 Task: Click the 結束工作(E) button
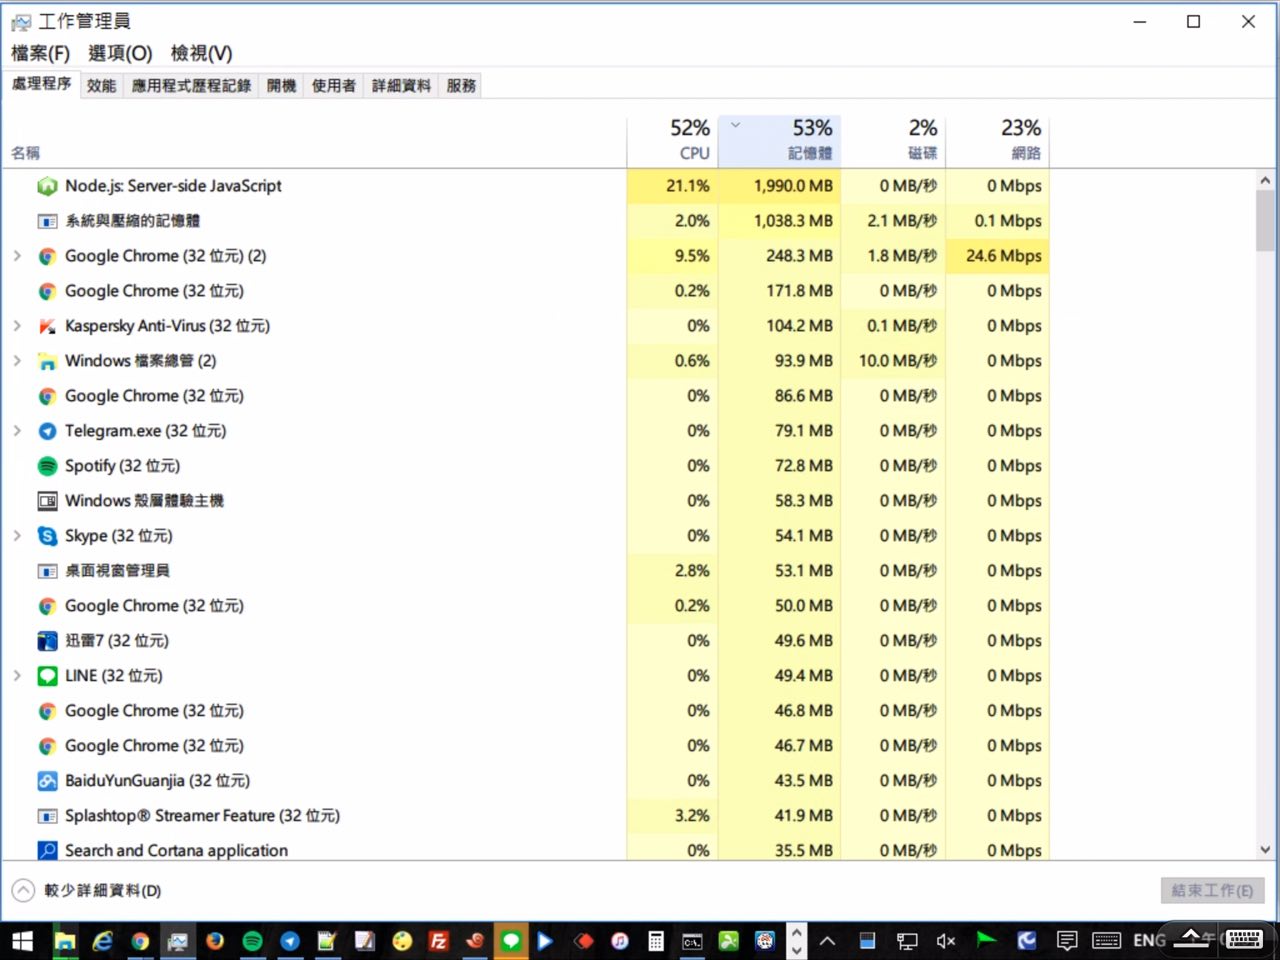tap(1212, 890)
